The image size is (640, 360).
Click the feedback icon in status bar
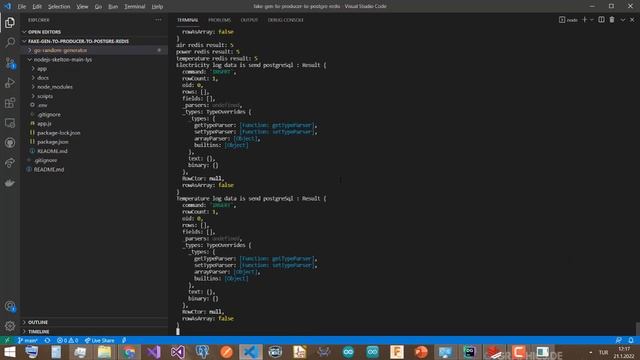click(x=619, y=340)
